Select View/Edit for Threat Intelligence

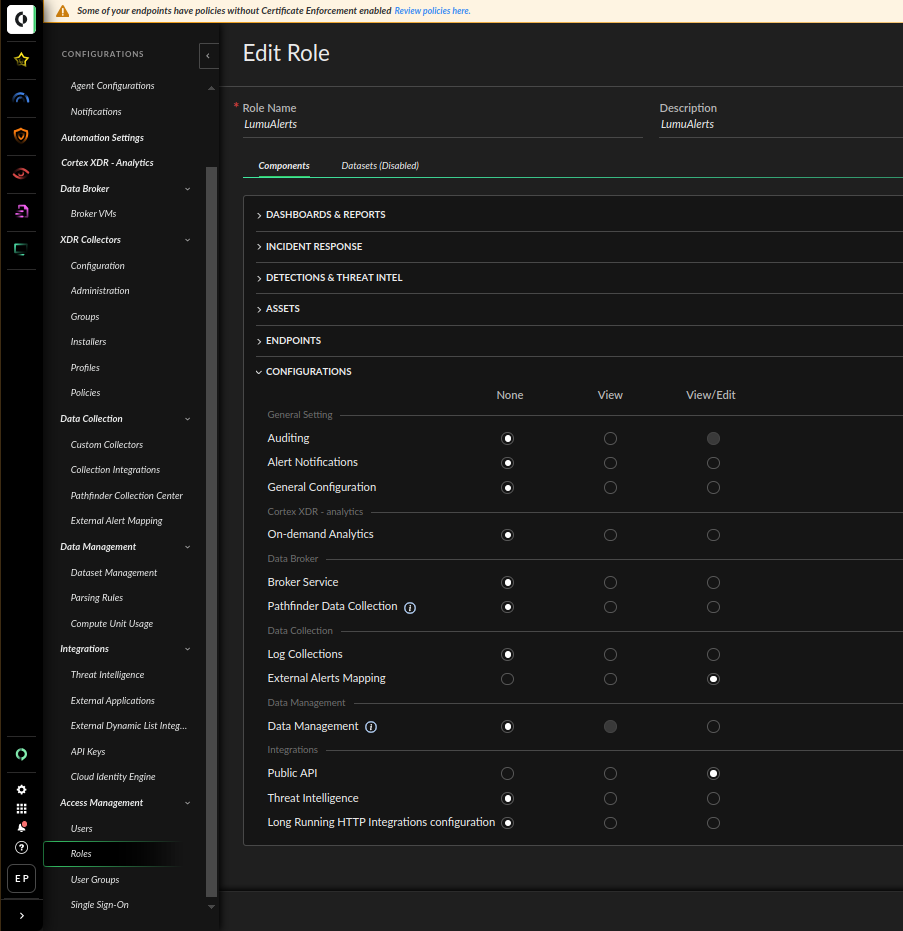coord(713,798)
